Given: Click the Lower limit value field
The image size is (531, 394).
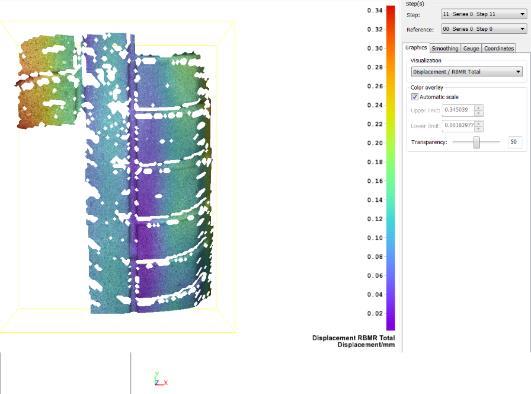Looking at the screenshot, I should pos(458,125).
